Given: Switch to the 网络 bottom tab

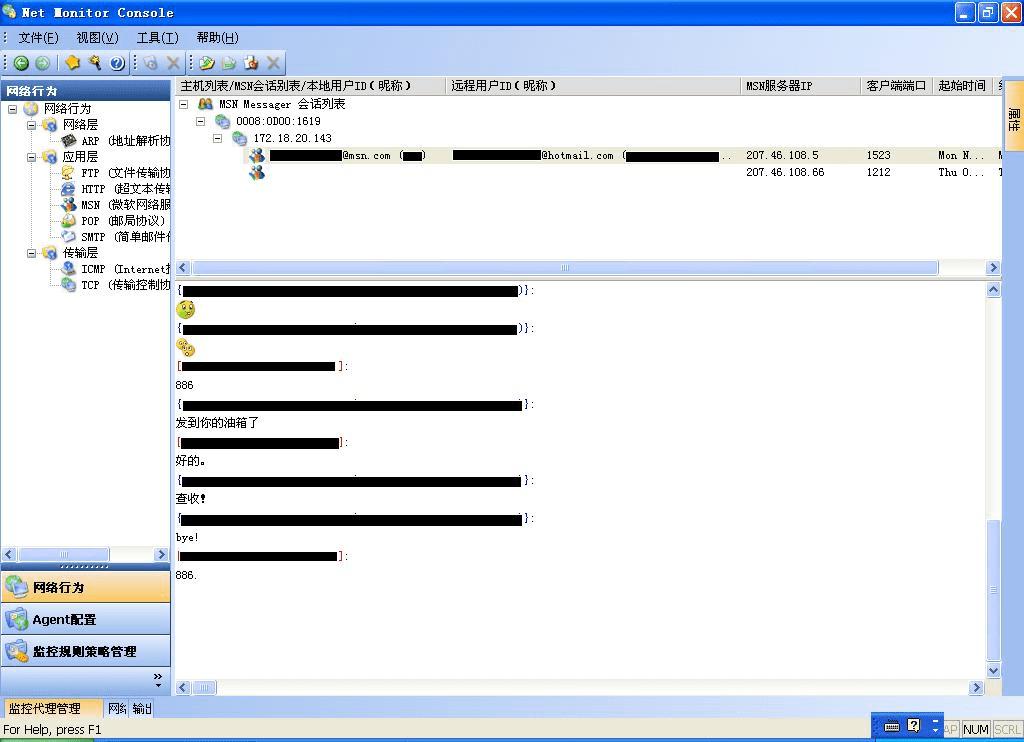Looking at the screenshot, I should click(117, 708).
